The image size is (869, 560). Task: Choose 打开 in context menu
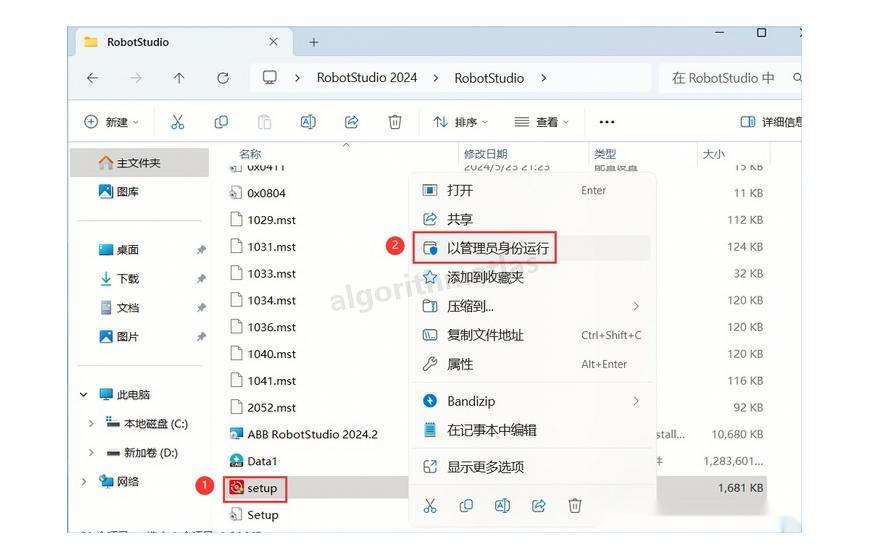532,190
